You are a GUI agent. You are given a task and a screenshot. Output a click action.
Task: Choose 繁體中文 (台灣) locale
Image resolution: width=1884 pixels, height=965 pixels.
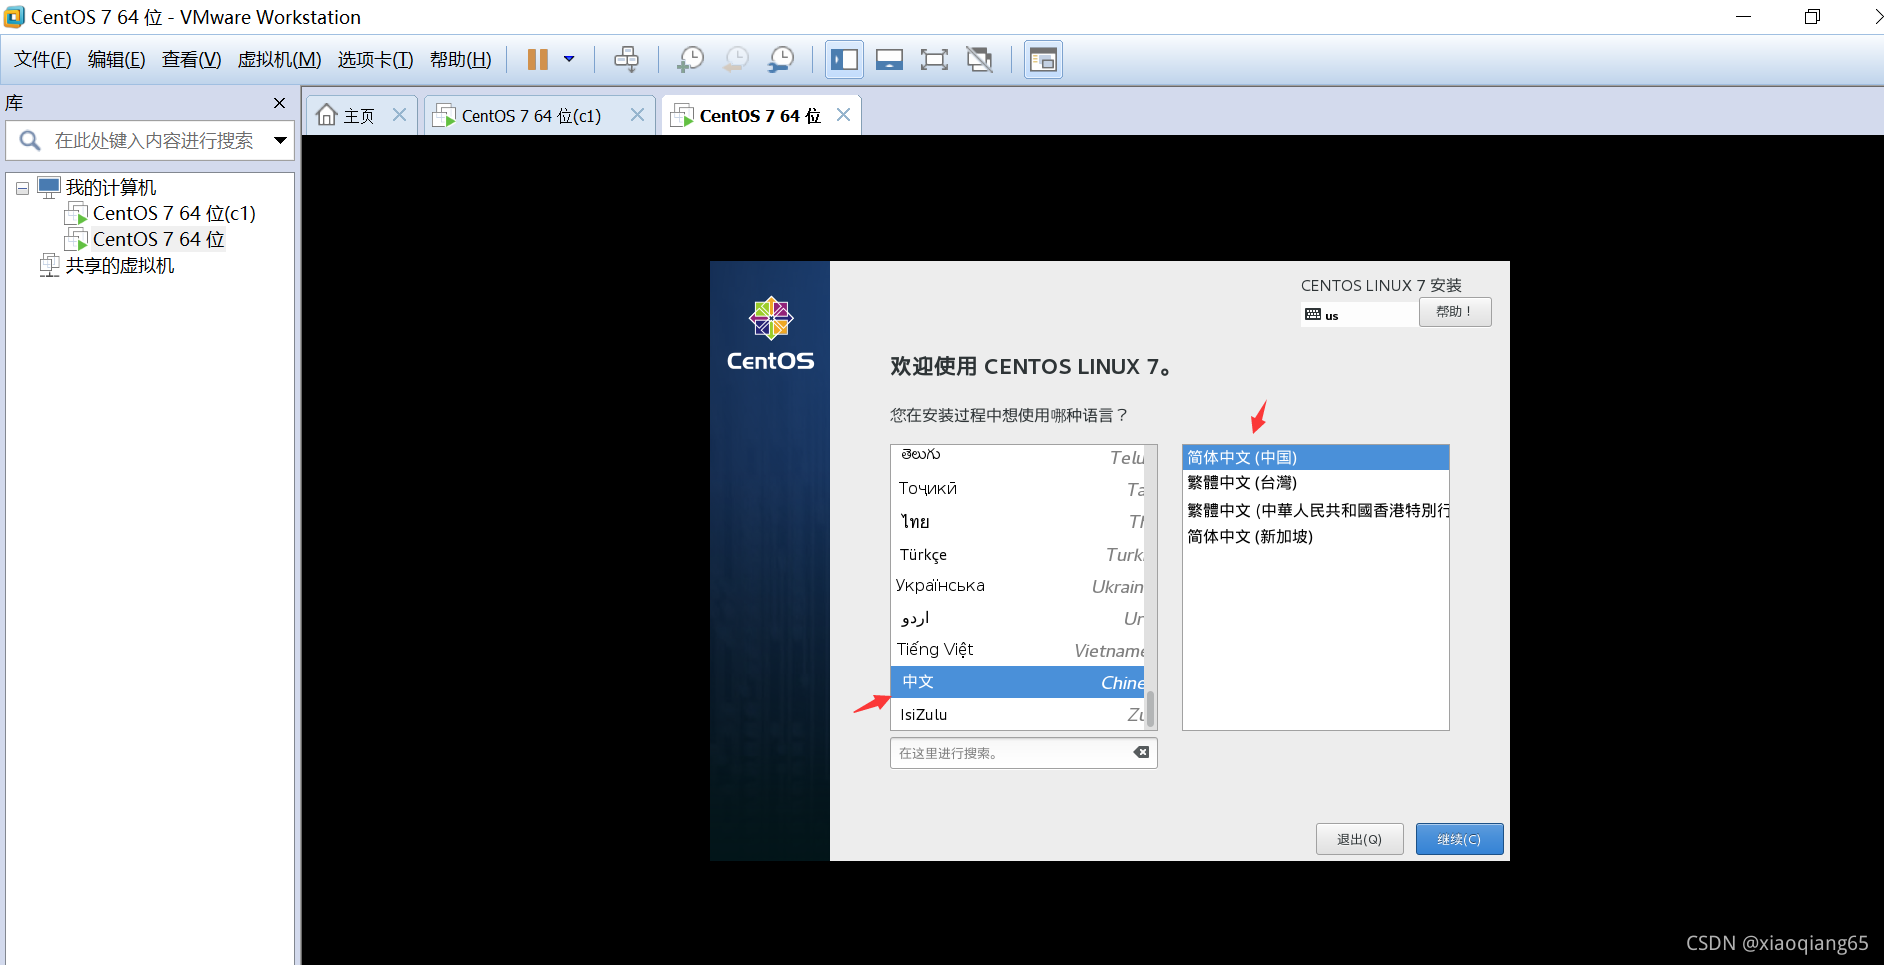1315,483
